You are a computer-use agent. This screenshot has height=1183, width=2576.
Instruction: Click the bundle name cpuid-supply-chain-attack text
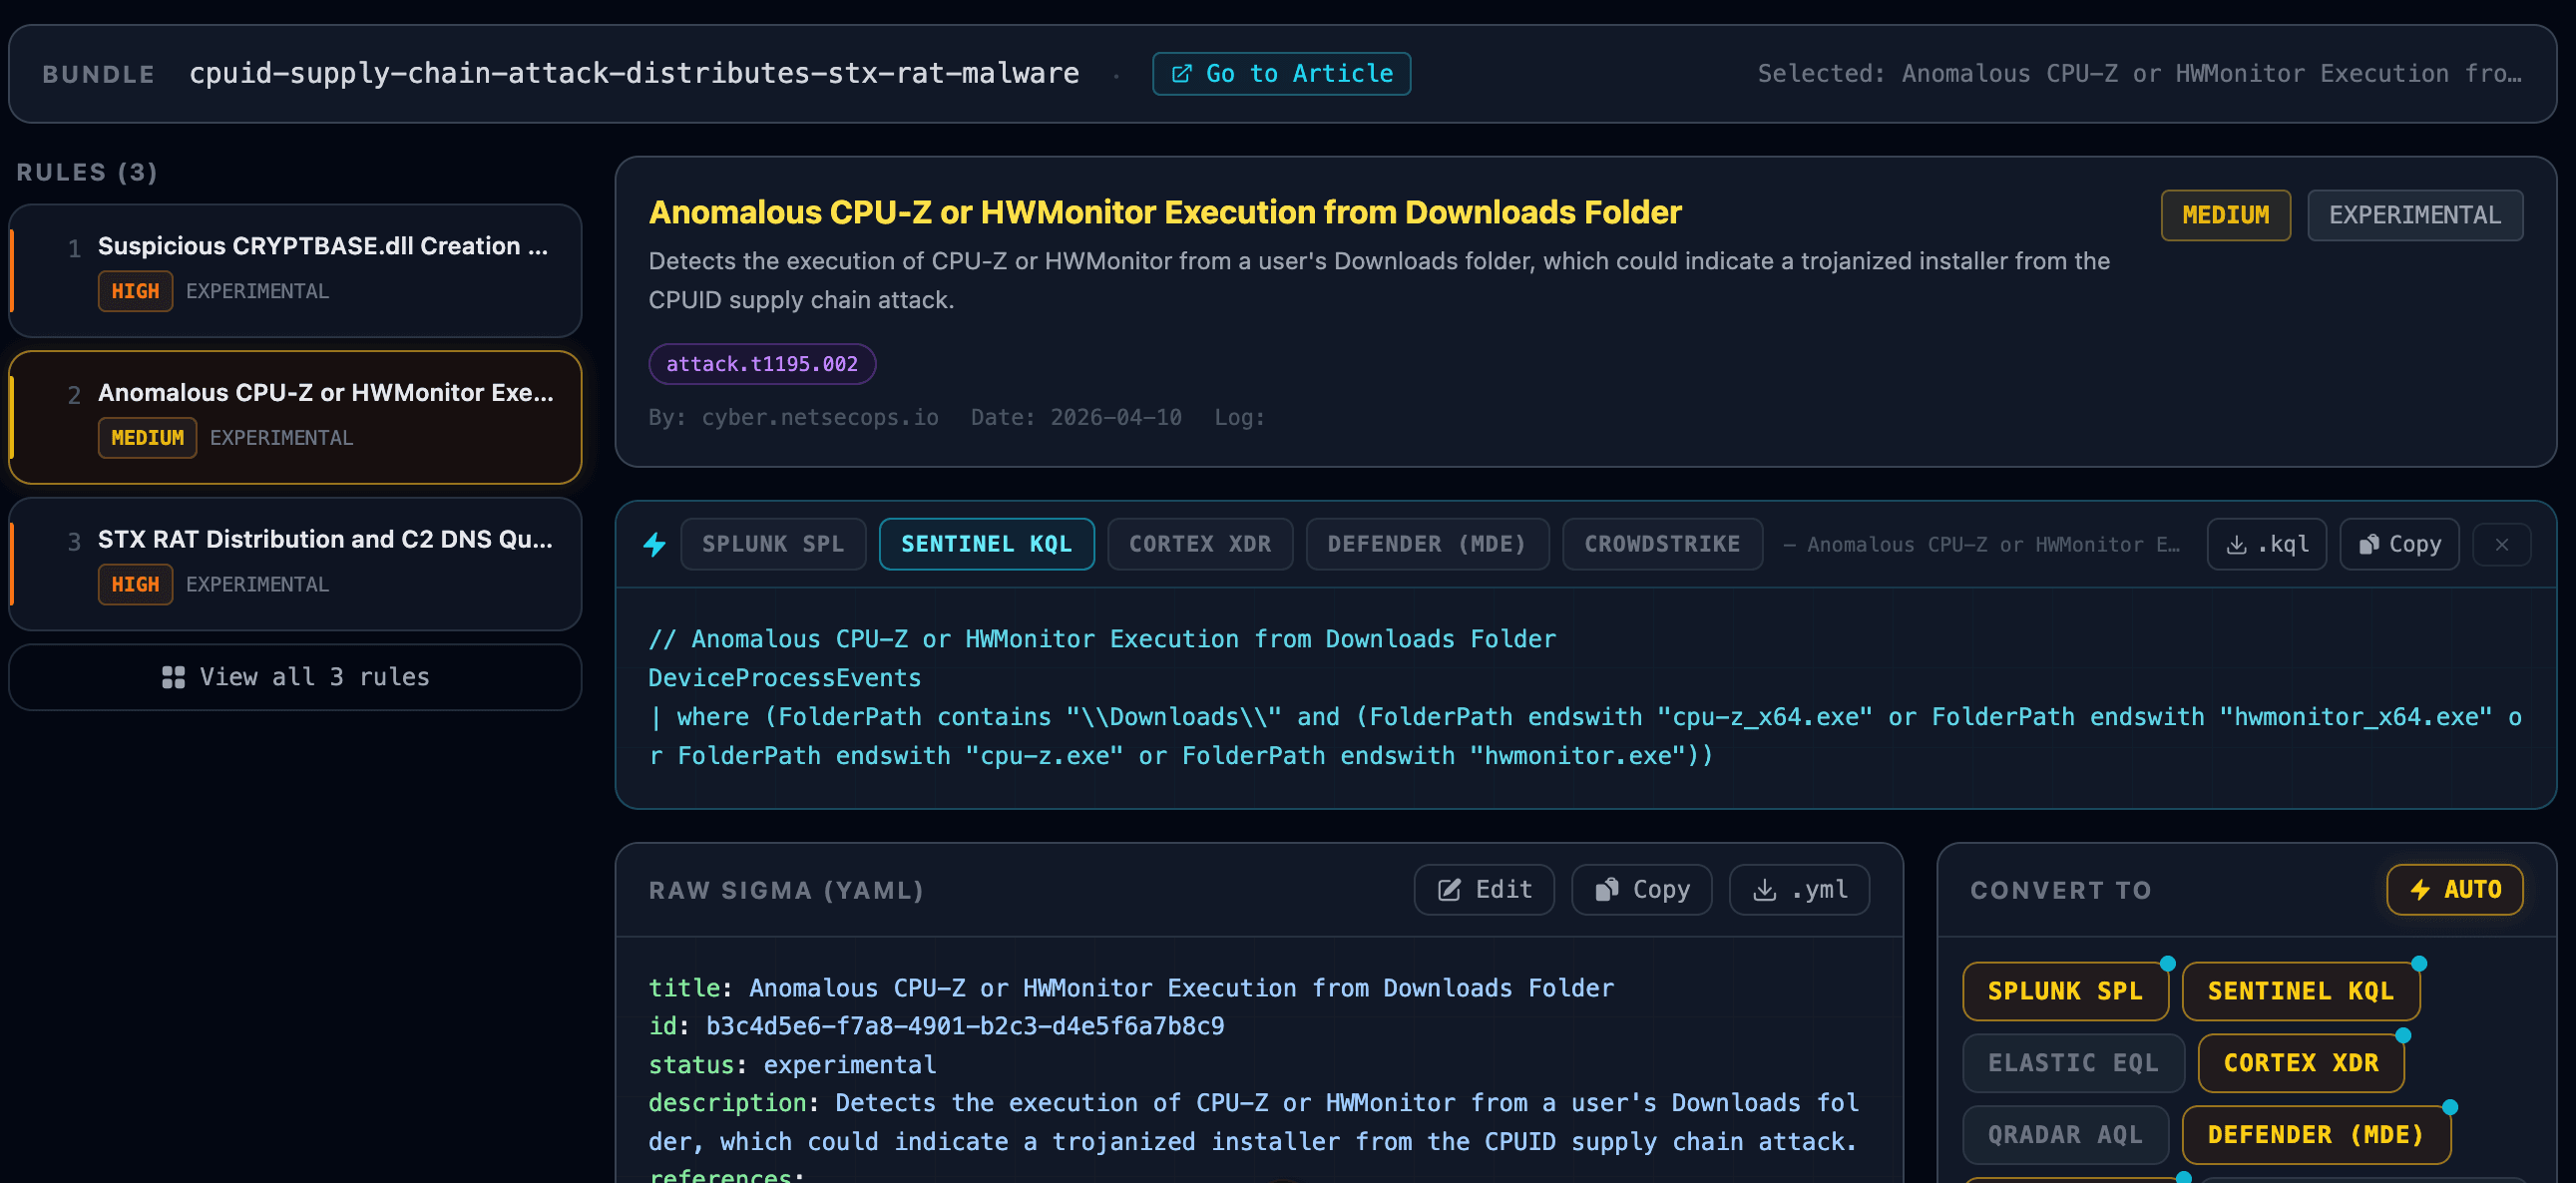pos(634,74)
